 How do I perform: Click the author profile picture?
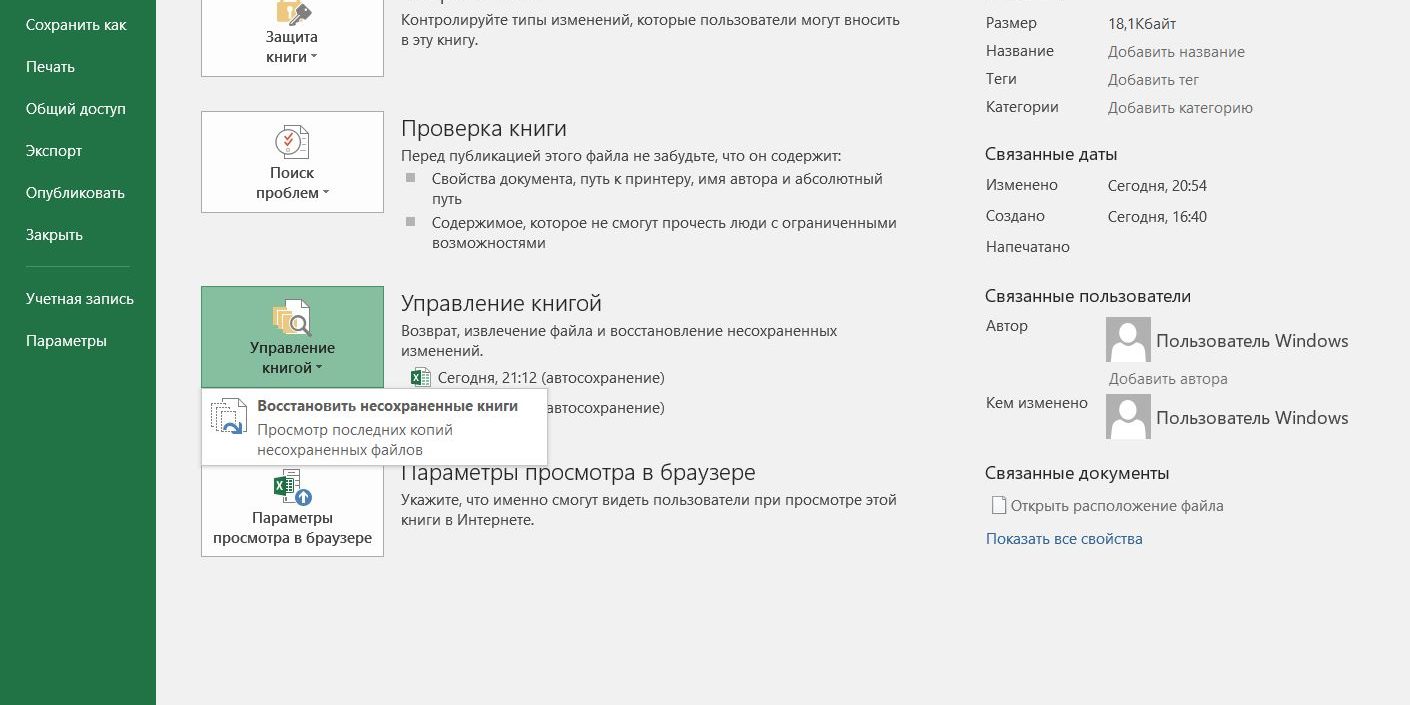1128,339
